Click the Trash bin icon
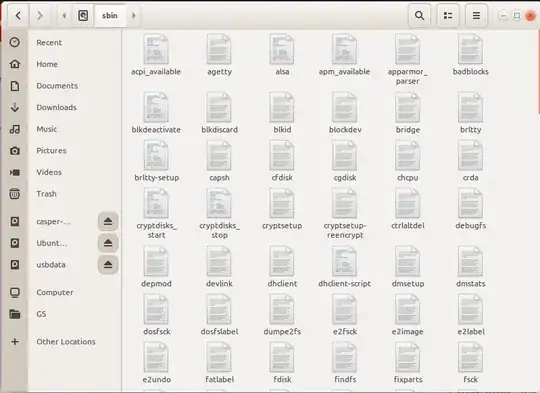Image resolution: width=540 pixels, height=393 pixels. (14, 194)
